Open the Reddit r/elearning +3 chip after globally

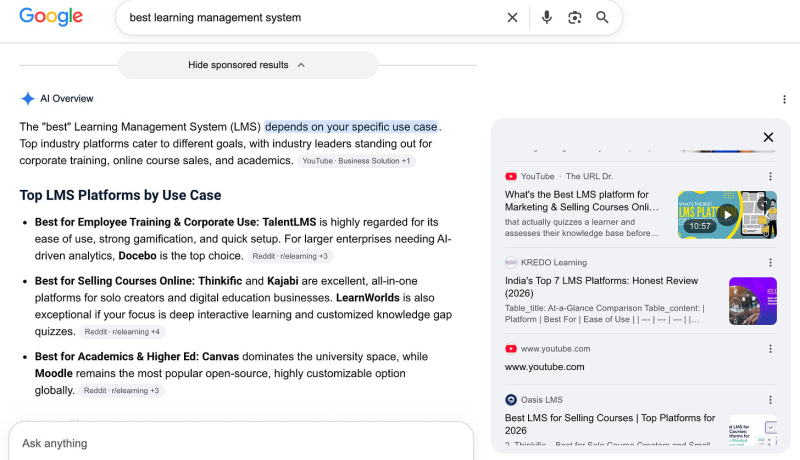coord(121,391)
